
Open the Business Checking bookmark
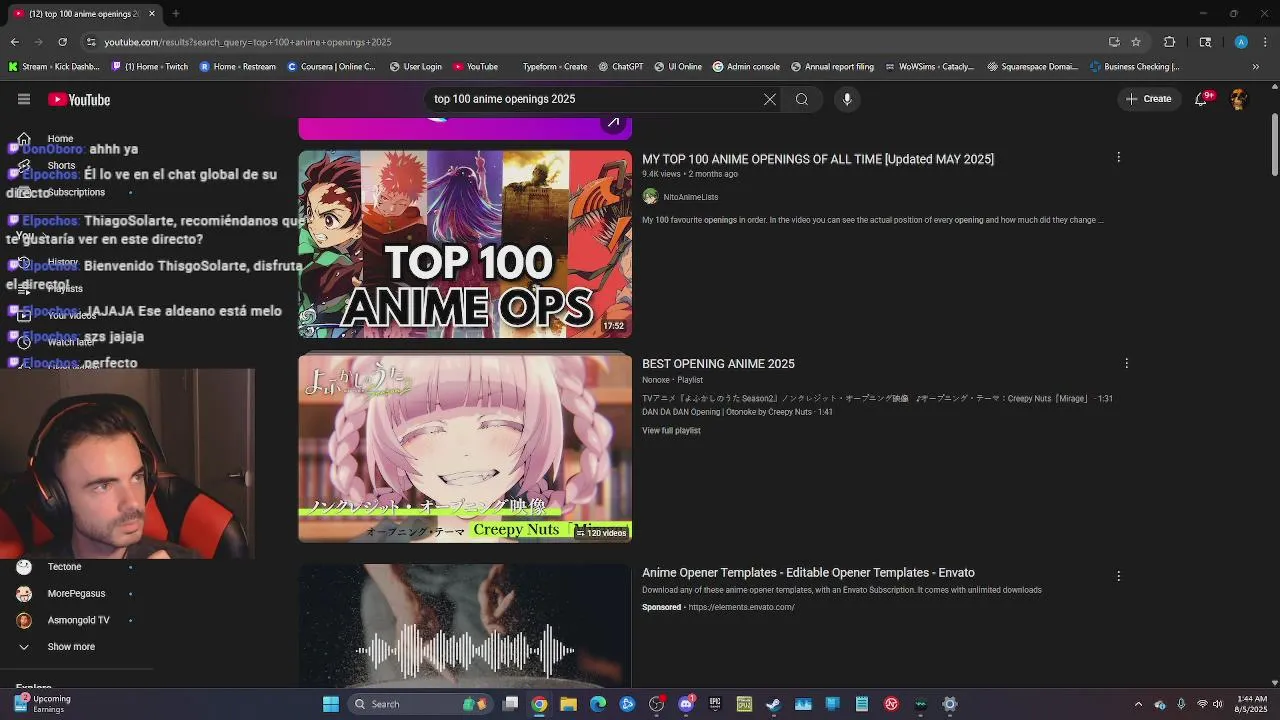[x=1135, y=67]
